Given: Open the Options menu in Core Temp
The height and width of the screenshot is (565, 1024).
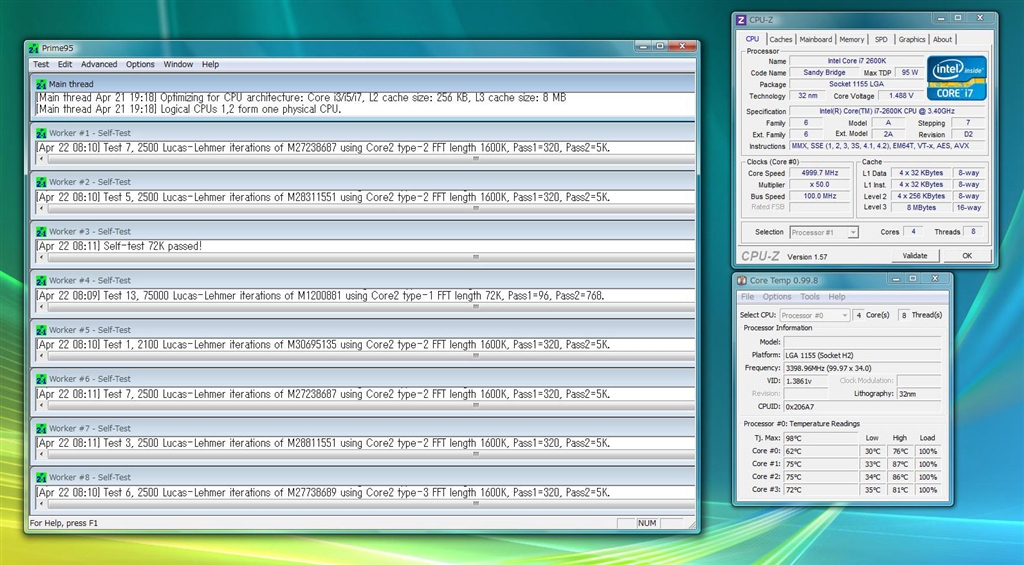Looking at the screenshot, I should click(776, 297).
